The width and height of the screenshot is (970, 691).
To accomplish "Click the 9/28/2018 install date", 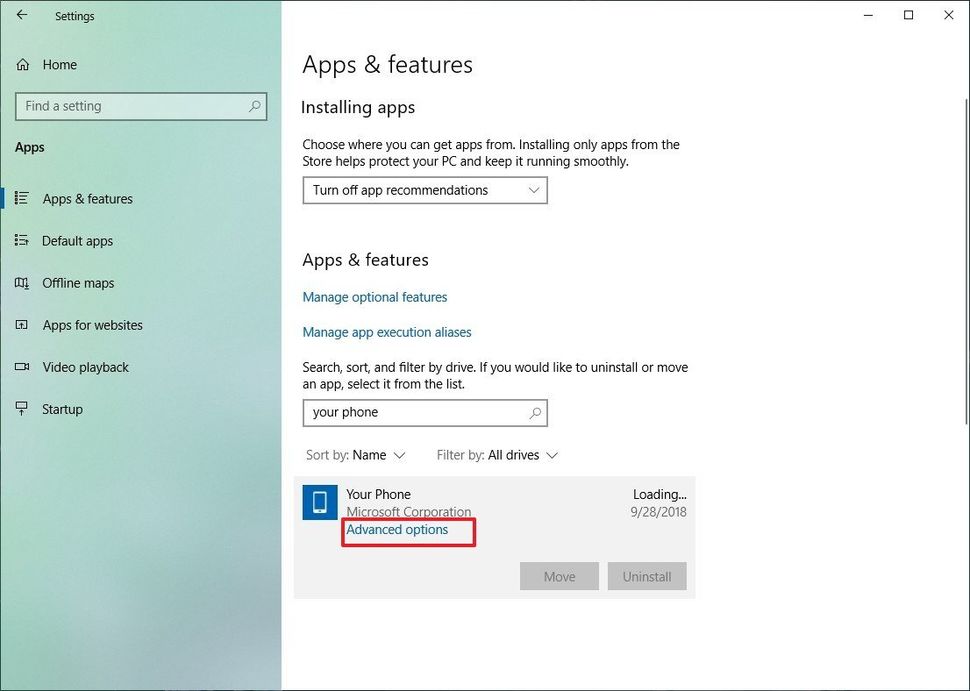I will [x=658, y=512].
